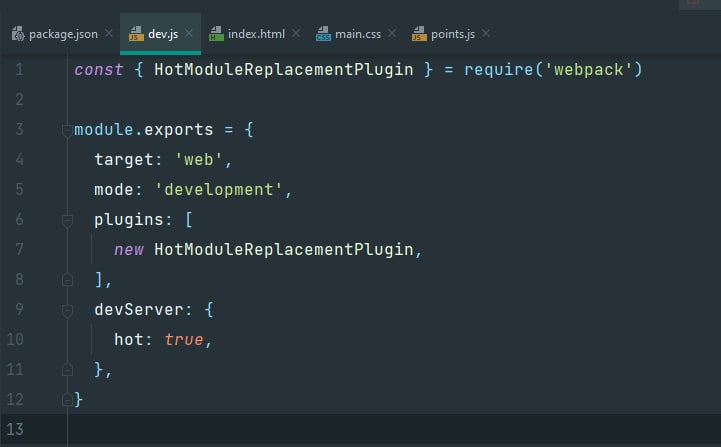This screenshot has width=721, height=447.
Task: Click the 'true' value on line 10
Action: [184, 339]
